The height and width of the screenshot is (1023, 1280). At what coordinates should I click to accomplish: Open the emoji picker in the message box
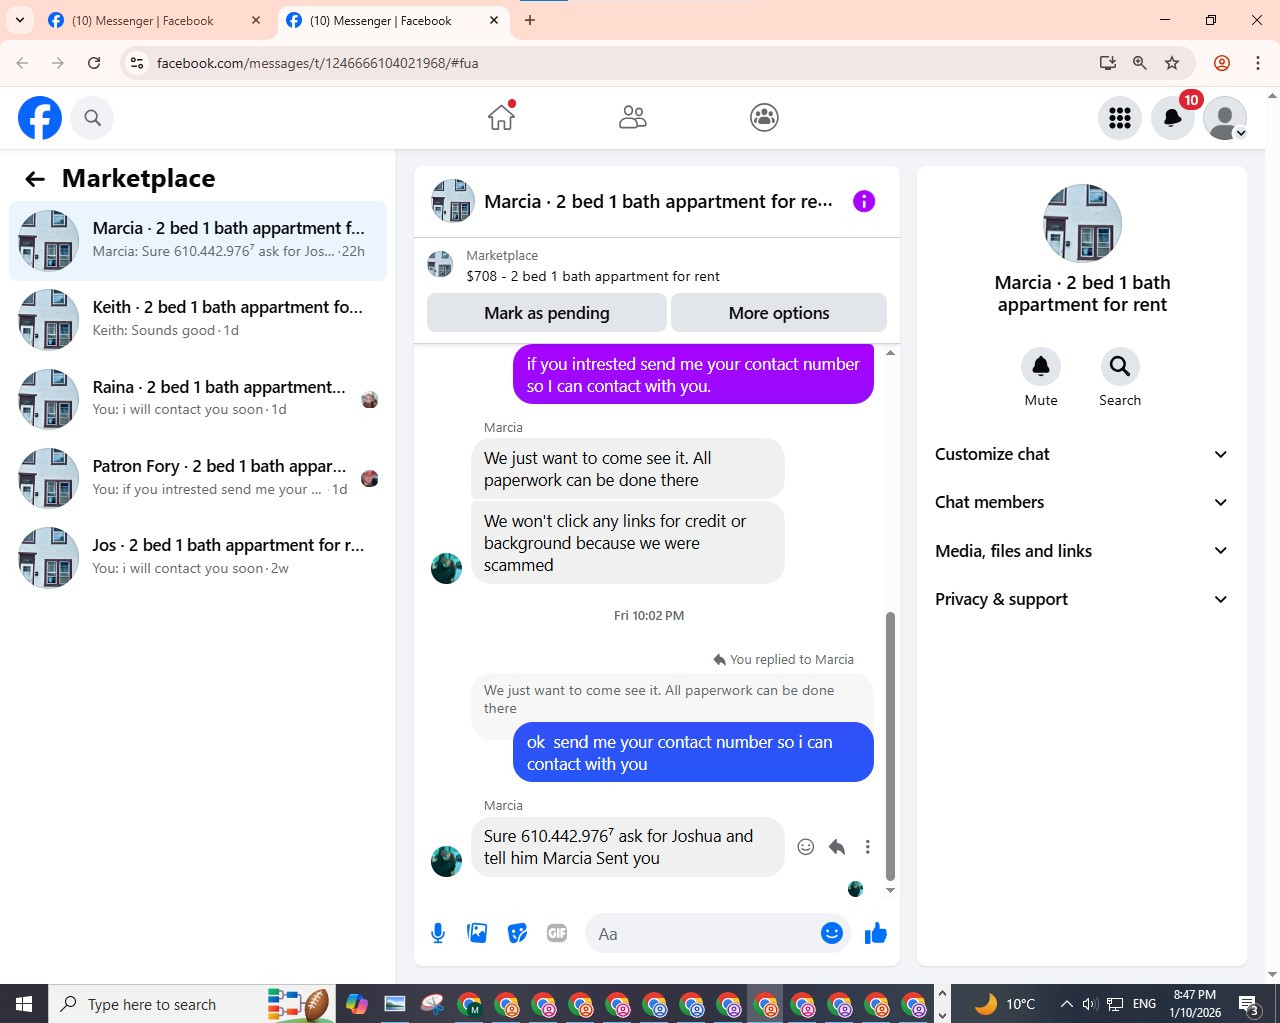832,933
